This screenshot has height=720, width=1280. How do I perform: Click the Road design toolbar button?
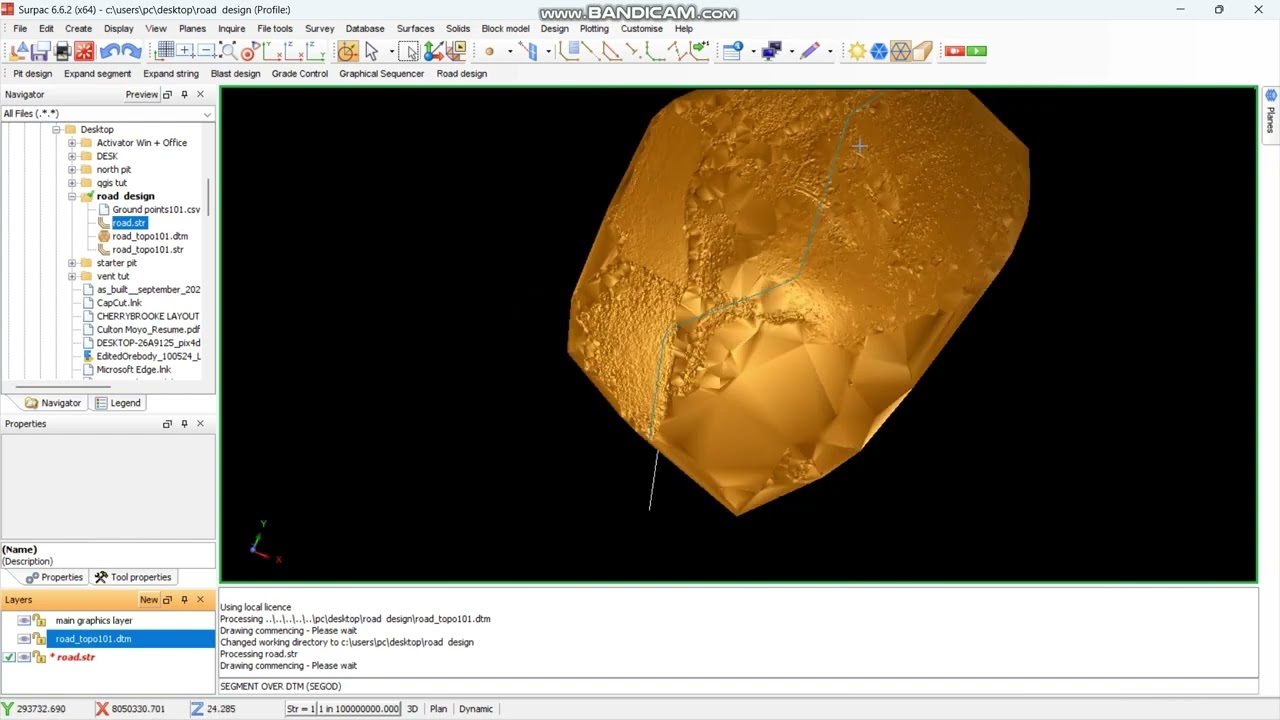(461, 74)
